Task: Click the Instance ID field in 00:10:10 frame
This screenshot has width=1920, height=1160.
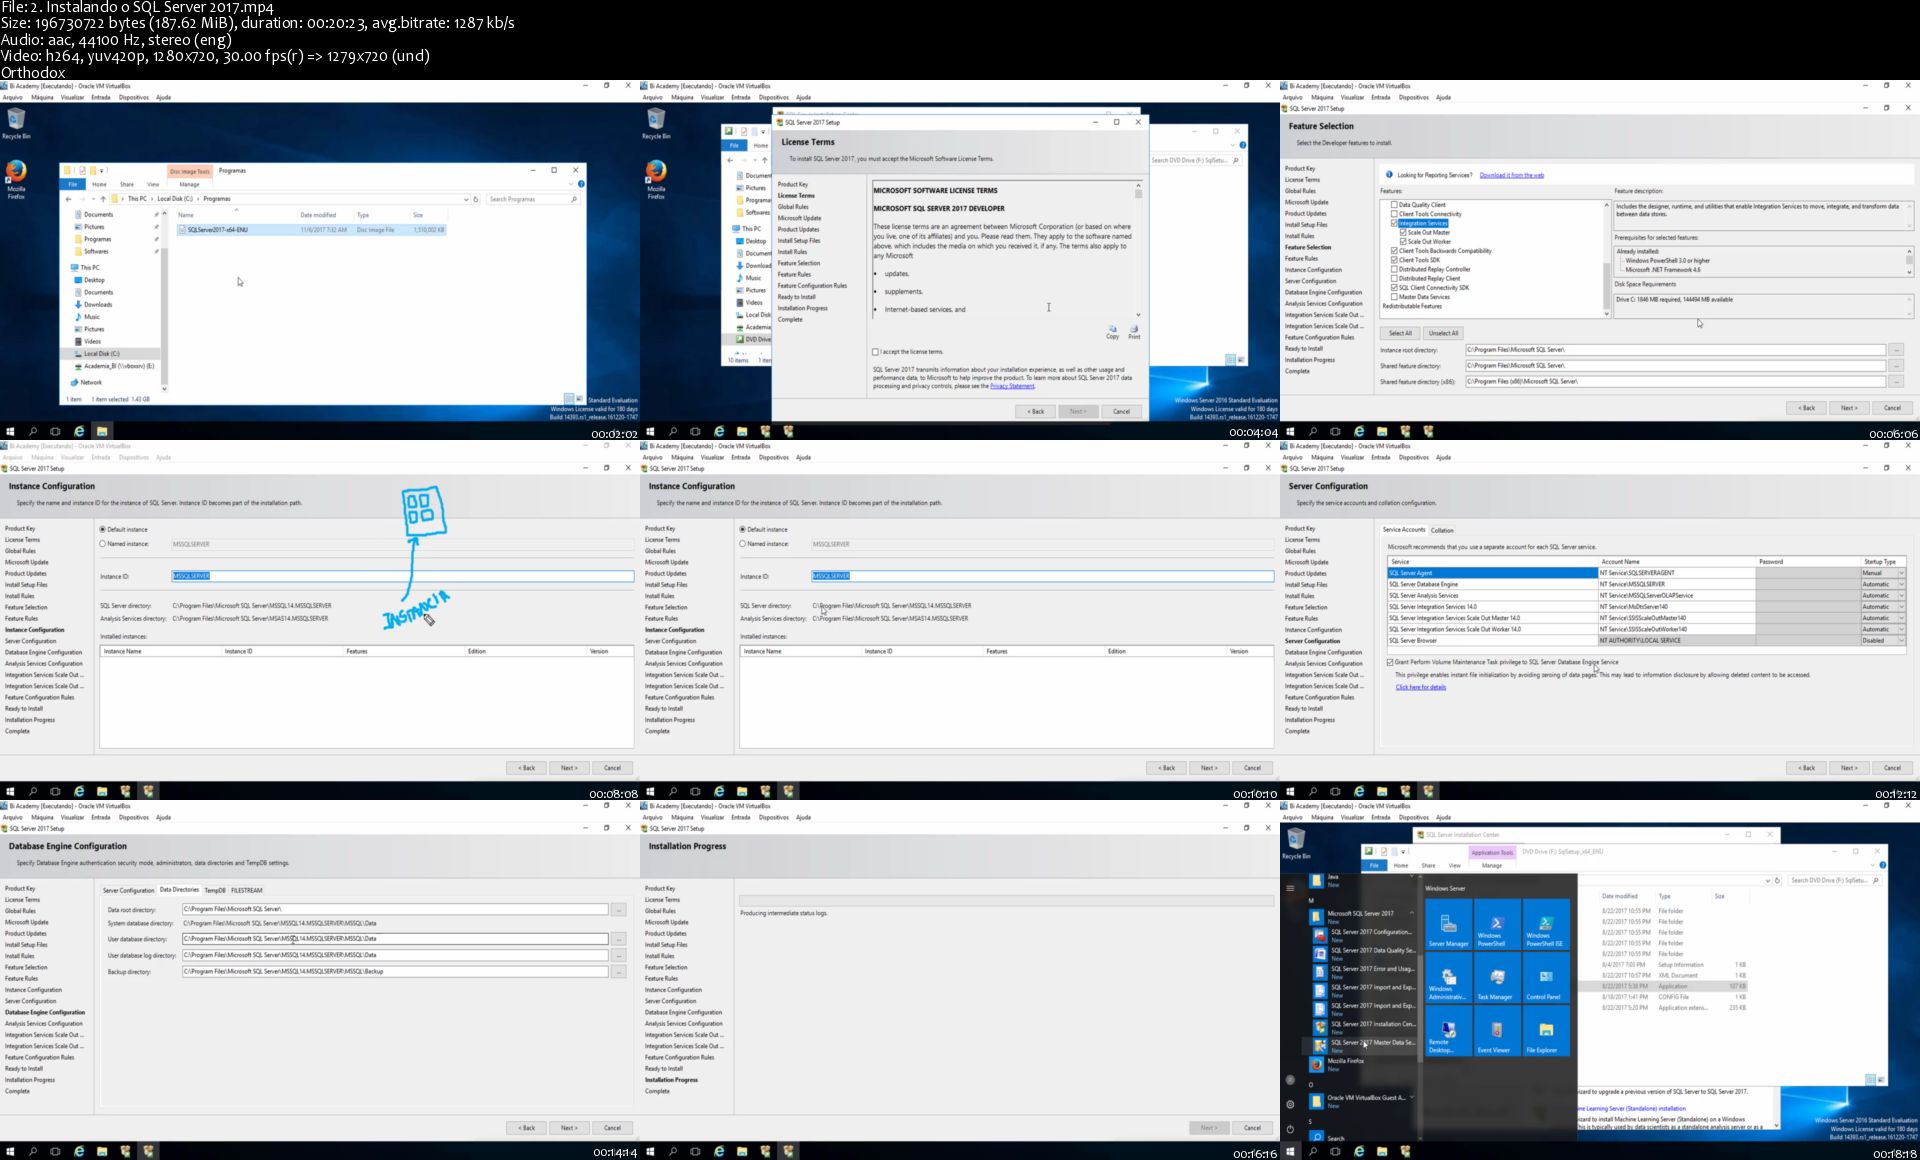Action: click(1042, 576)
